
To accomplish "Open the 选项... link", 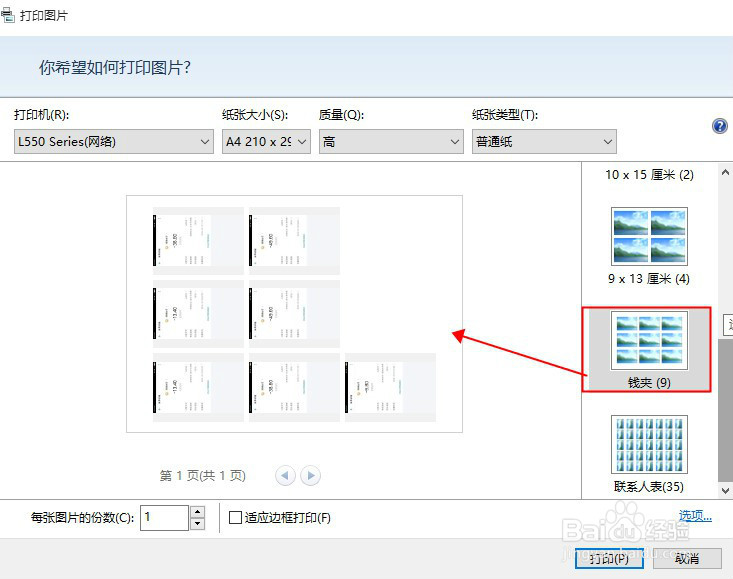I will pyautogui.click(x=695, y=515).
